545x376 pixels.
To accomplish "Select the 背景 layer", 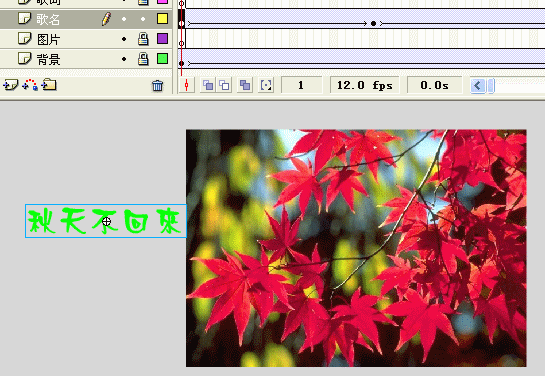I will pos(86,59).
